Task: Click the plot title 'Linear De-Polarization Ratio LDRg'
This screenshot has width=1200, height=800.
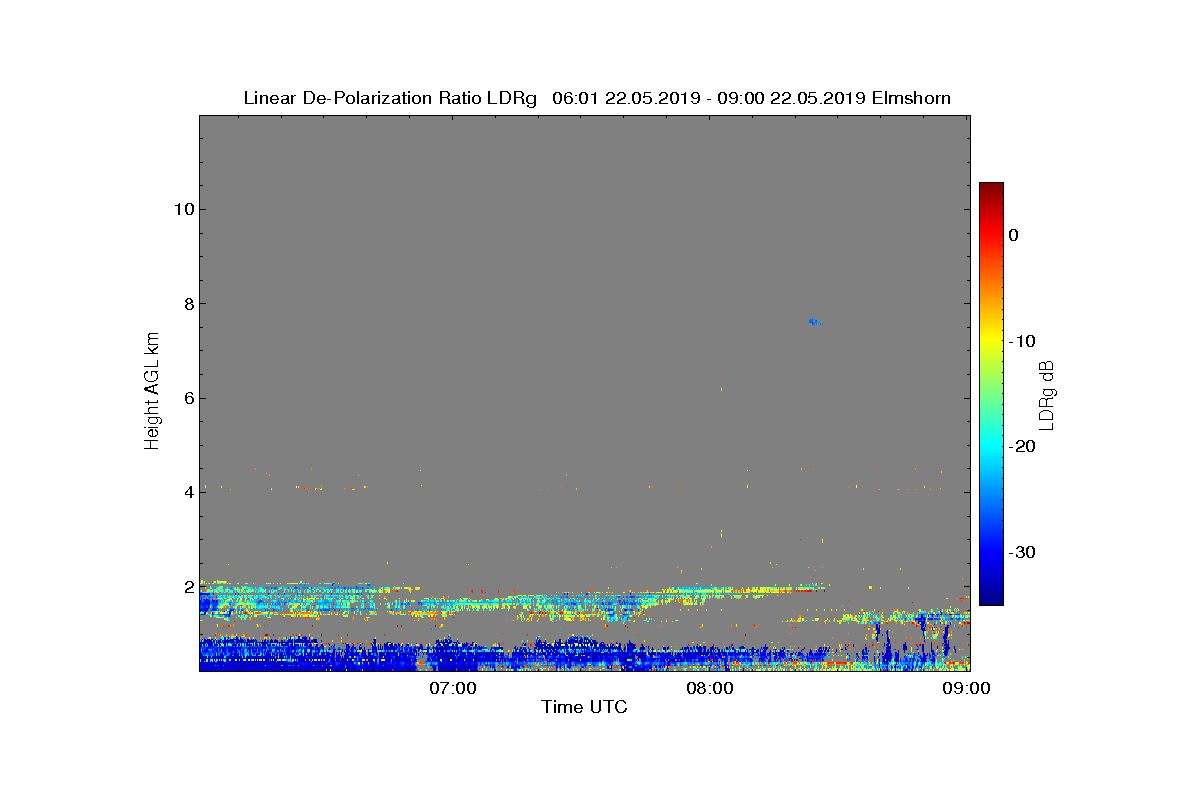Action: coord(391,98)
